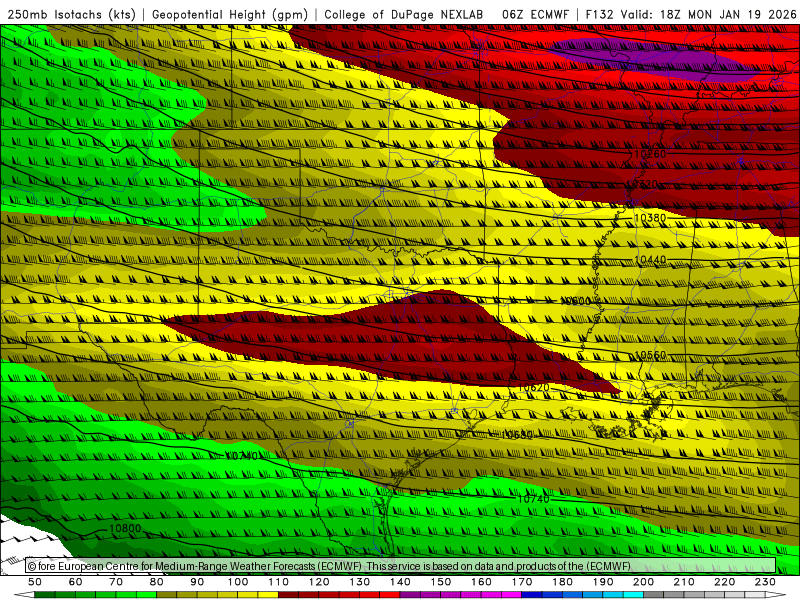The height and width of the screenshot is (600, 800).
Task: Click the 150 value on color scale
Action: click(441, 582)
